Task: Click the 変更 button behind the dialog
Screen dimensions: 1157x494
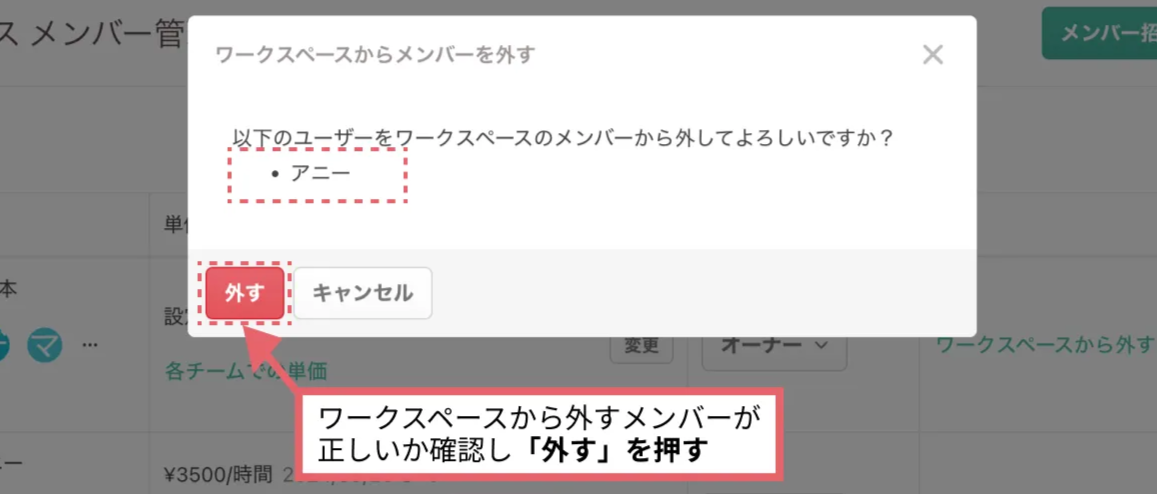Action: [641, 346]
